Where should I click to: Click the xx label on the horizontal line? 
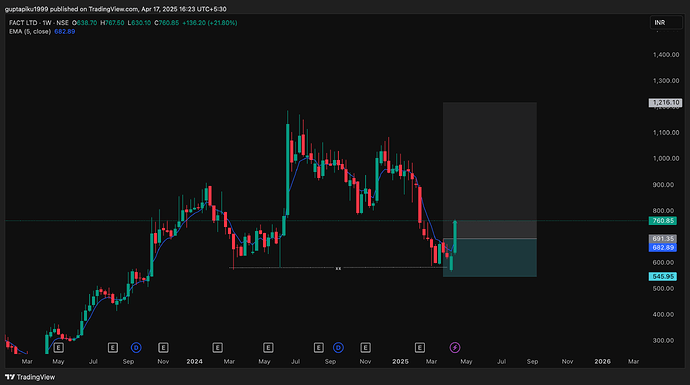338,268
